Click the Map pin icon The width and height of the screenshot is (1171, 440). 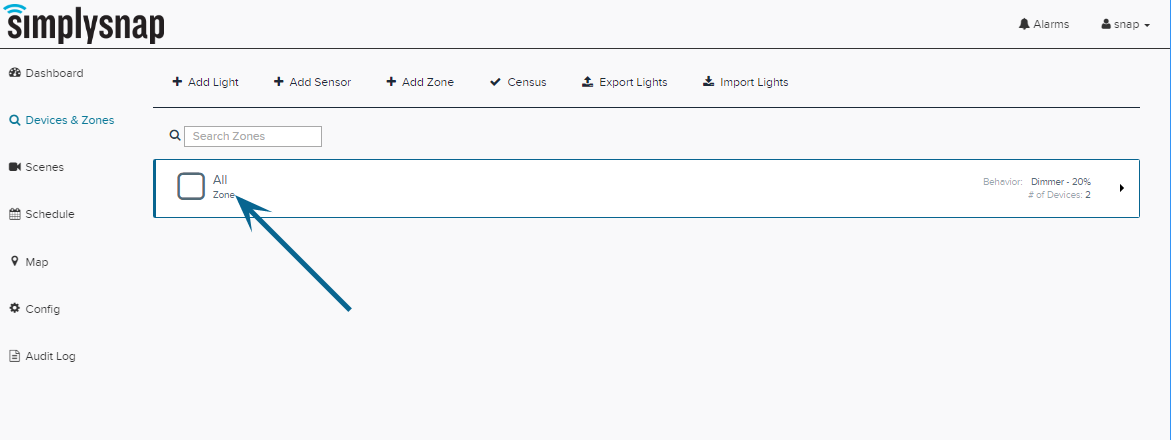click(14, 261)
